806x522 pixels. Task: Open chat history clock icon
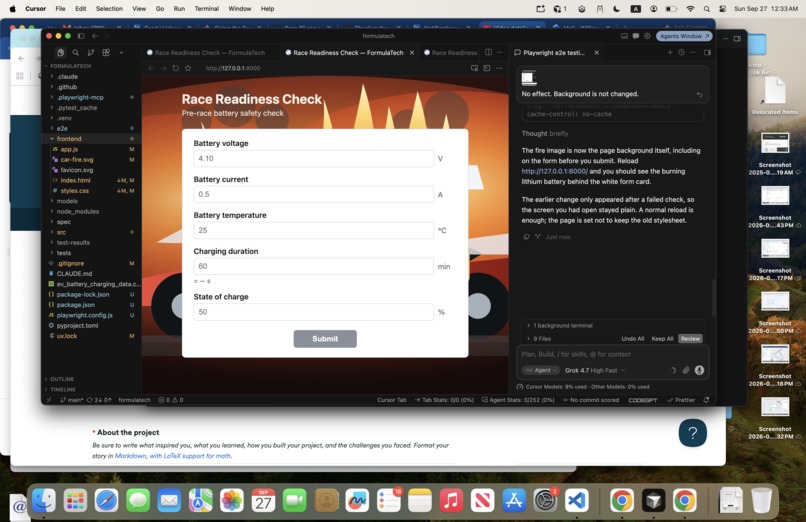coord(682,52)
